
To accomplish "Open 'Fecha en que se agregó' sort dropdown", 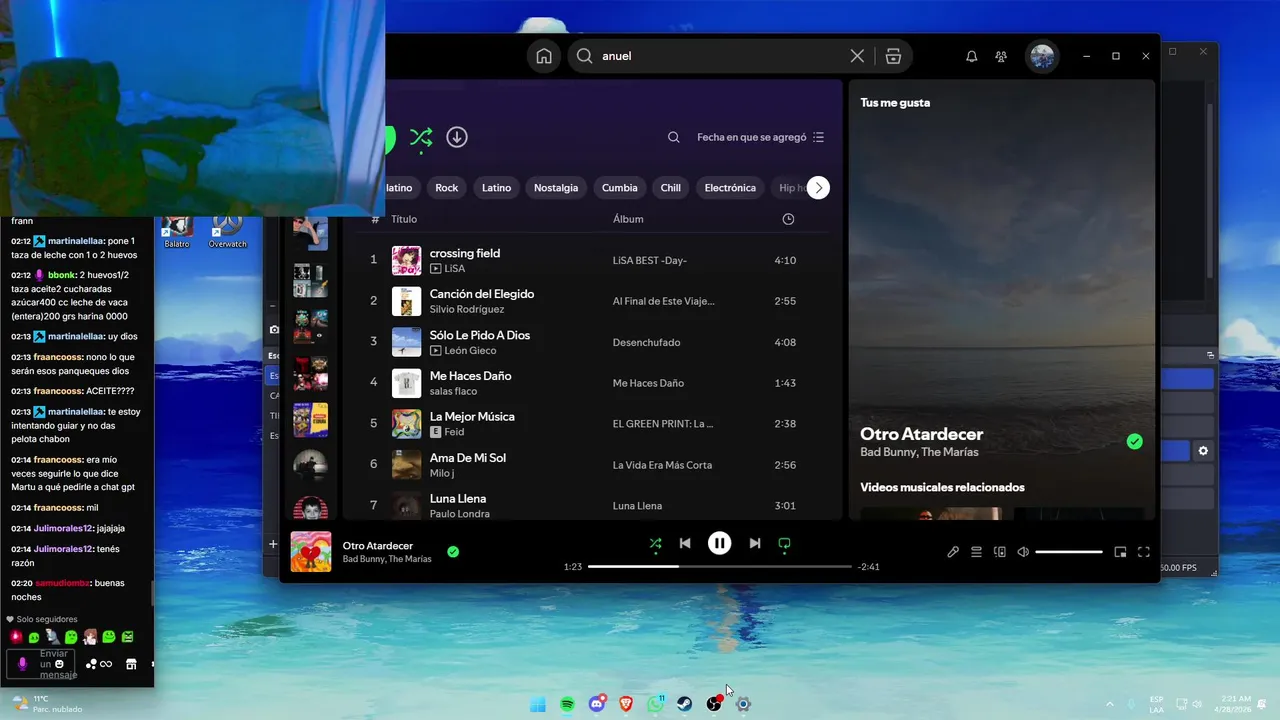I will pyautogui.click(x=760, y=137).
